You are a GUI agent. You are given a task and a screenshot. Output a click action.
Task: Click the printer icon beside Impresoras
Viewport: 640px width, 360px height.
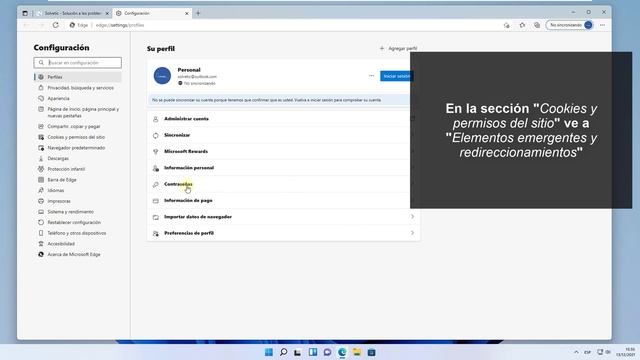[x=41, y=201]
